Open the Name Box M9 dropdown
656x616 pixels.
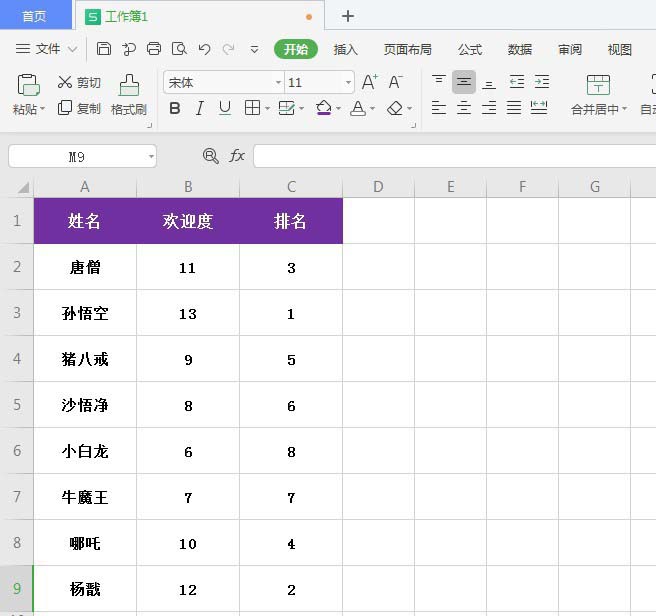click(x=151, y=157)
